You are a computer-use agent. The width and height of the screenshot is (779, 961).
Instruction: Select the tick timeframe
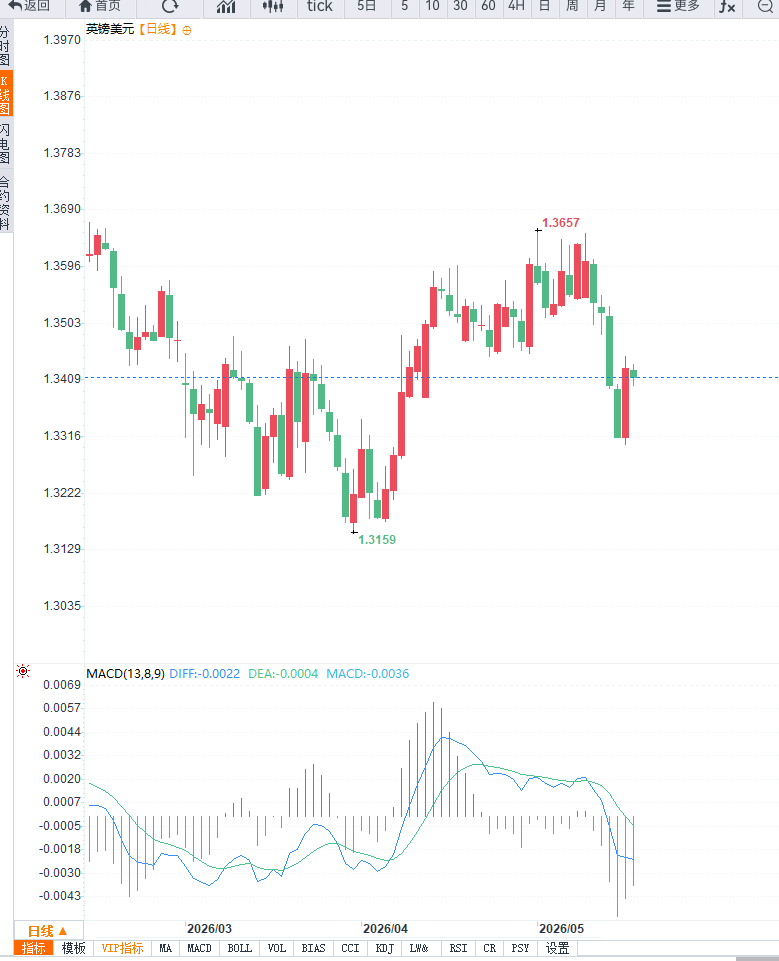pyautogui.click(x=319, y=6)
